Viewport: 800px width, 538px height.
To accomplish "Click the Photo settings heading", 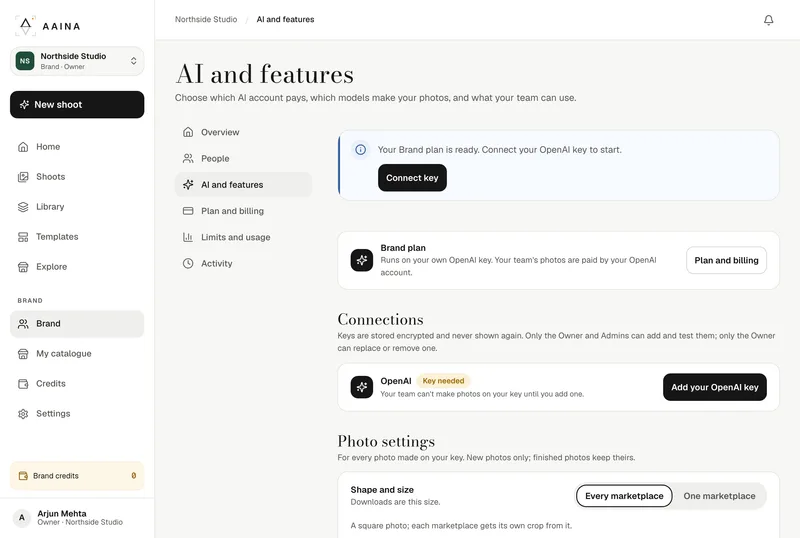I will pos(386,442).
